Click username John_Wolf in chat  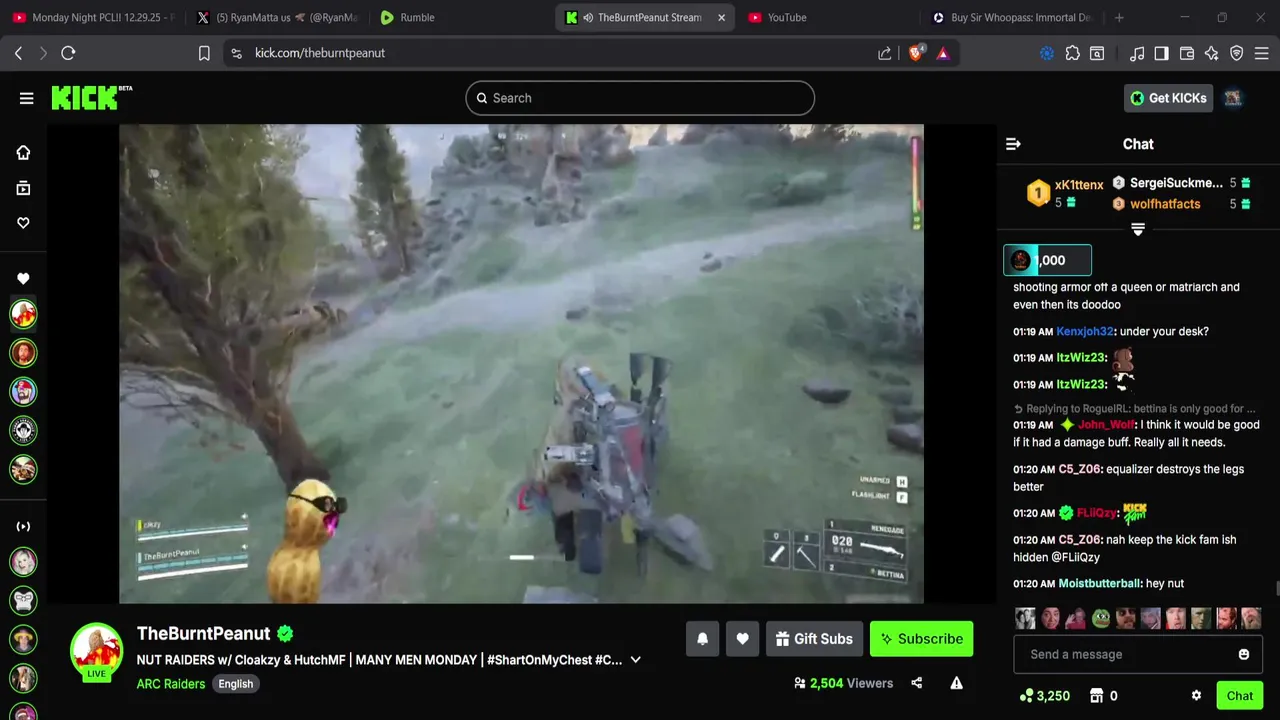tap(1107, 425)
